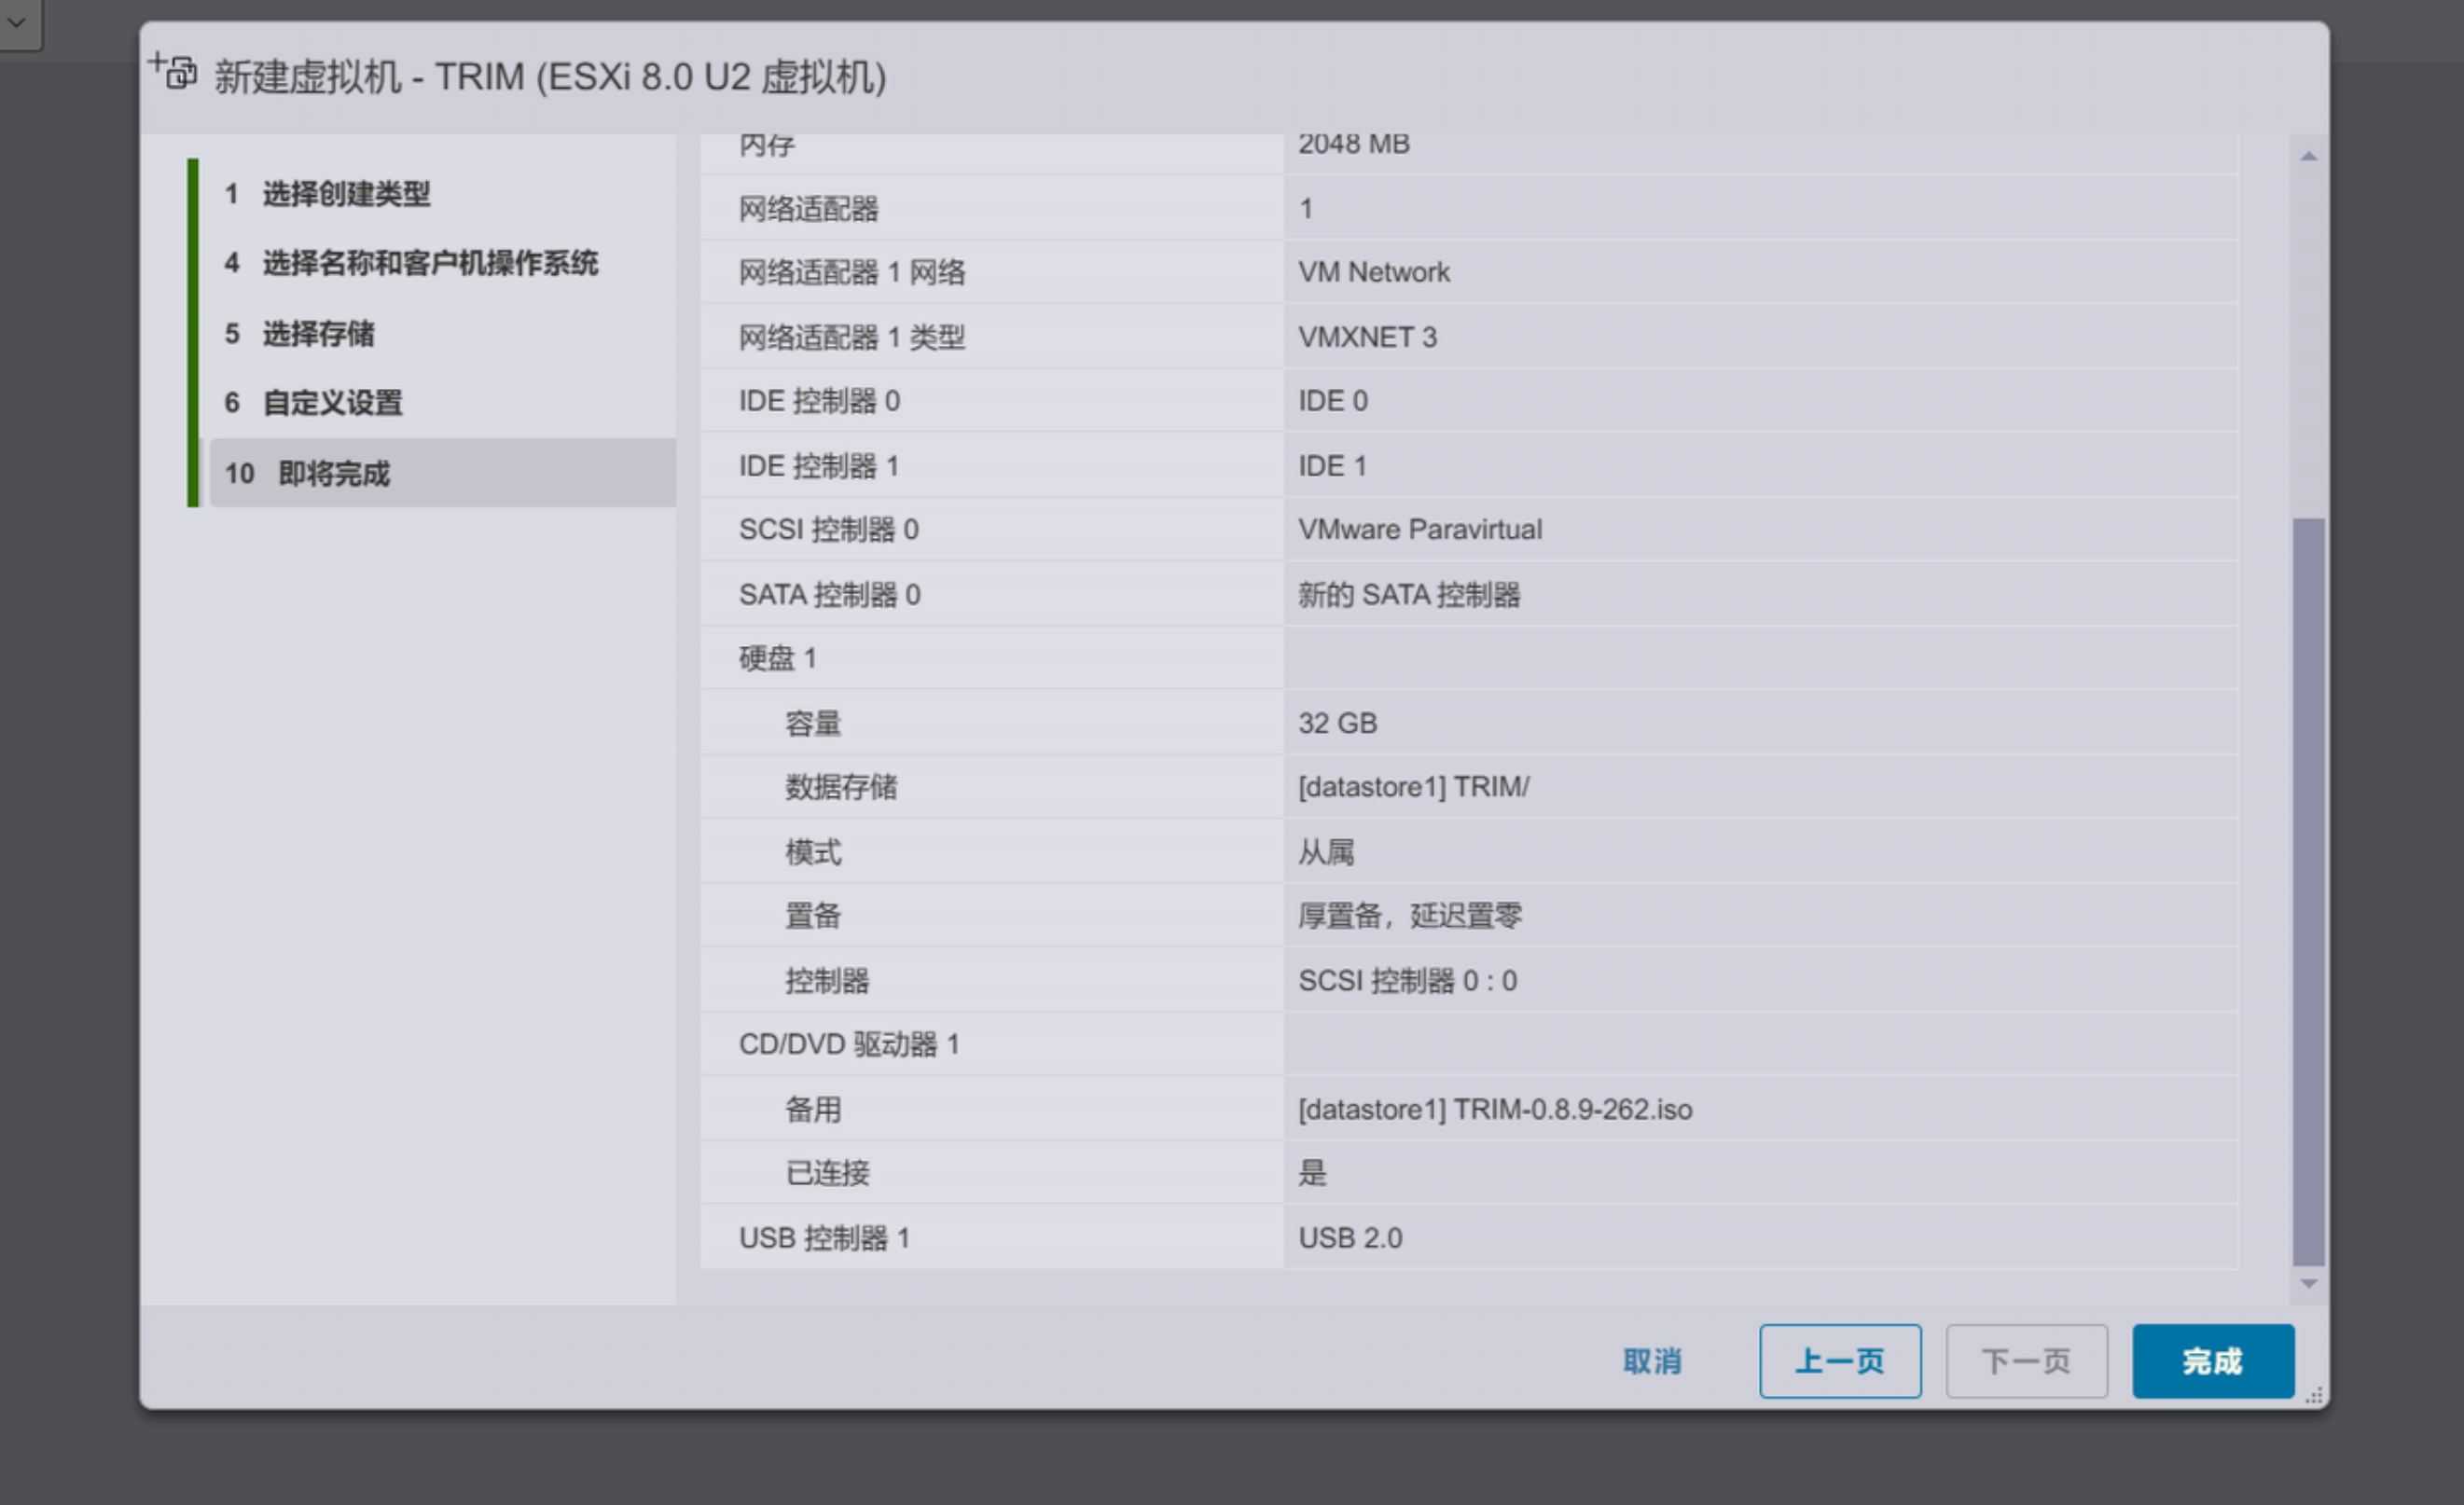Click the 上一页 previous button
The width and height of the screenshot is (2464, 1505).
click(1840, 1361)
